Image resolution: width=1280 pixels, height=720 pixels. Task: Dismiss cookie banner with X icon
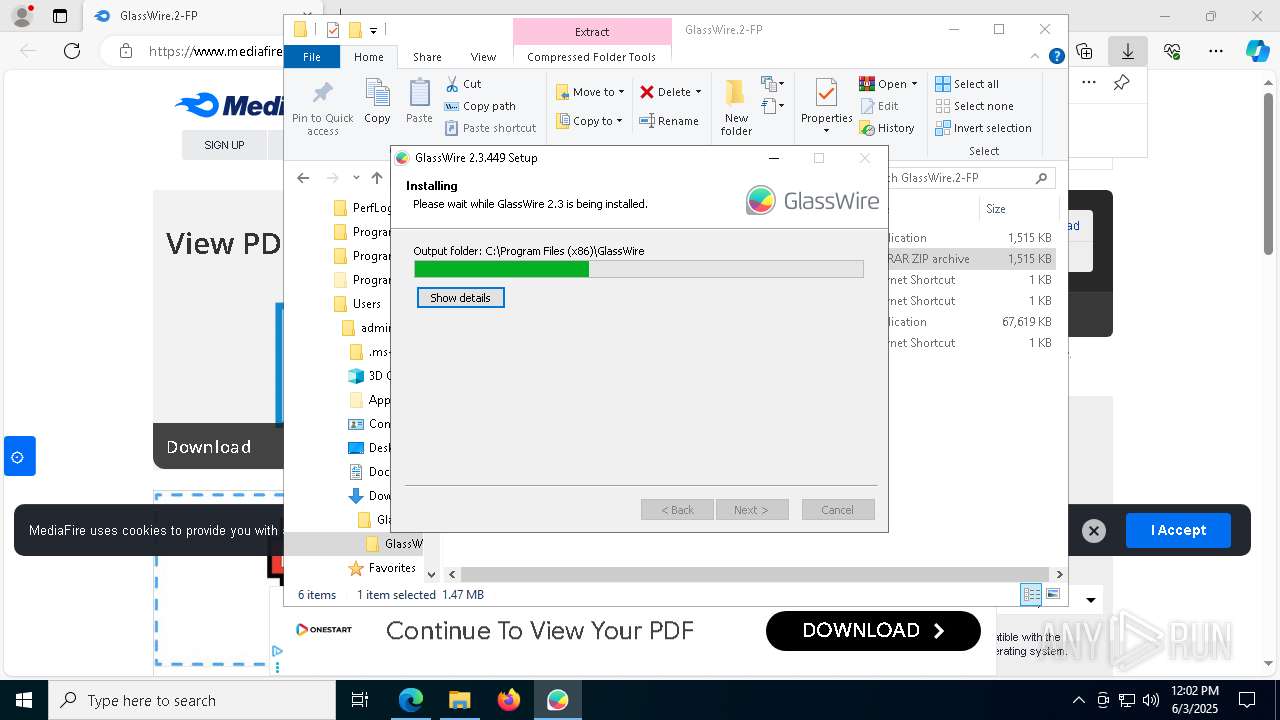[x=1094, y=531]
